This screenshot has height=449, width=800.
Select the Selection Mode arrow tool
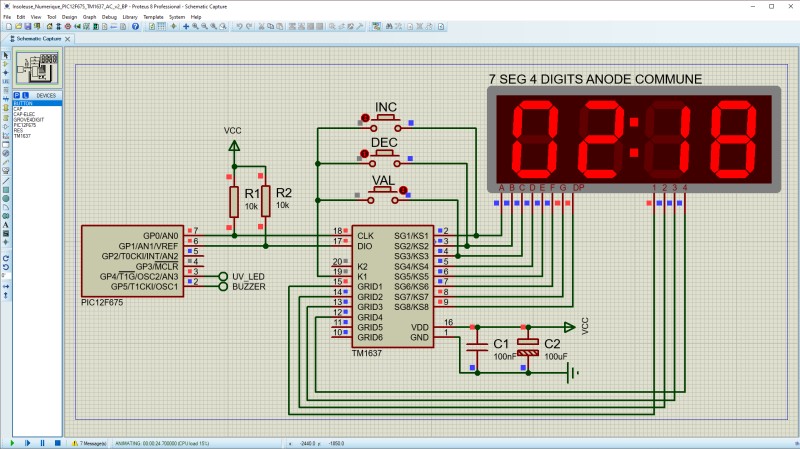[6, 54]
